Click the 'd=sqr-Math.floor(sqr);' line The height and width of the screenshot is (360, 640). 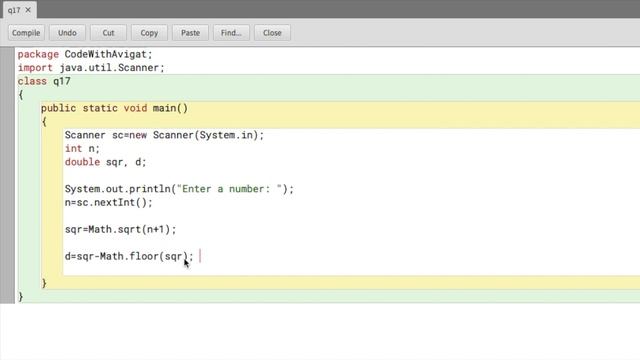(129, 256)
